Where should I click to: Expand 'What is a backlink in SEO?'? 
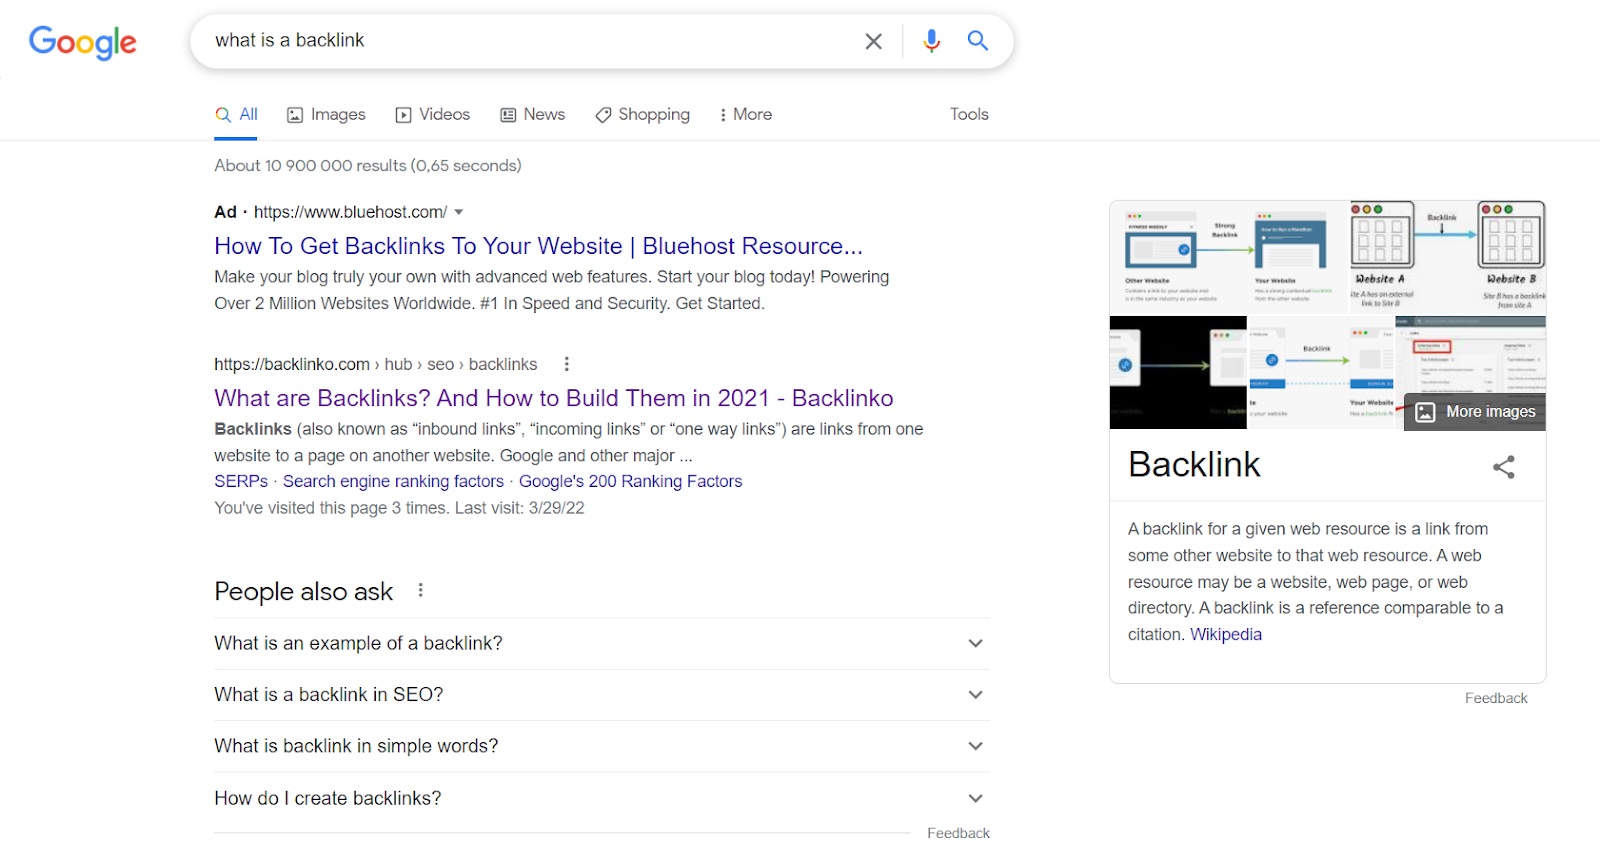601,695
